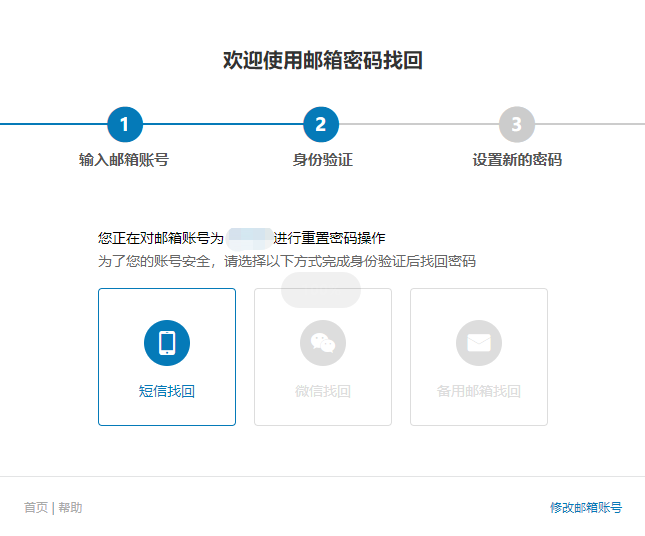The height and width of the screenshot is (536, 645).
Task: Click the blue progress line between steps 1 and 2
Action: (x=222, y=124)
